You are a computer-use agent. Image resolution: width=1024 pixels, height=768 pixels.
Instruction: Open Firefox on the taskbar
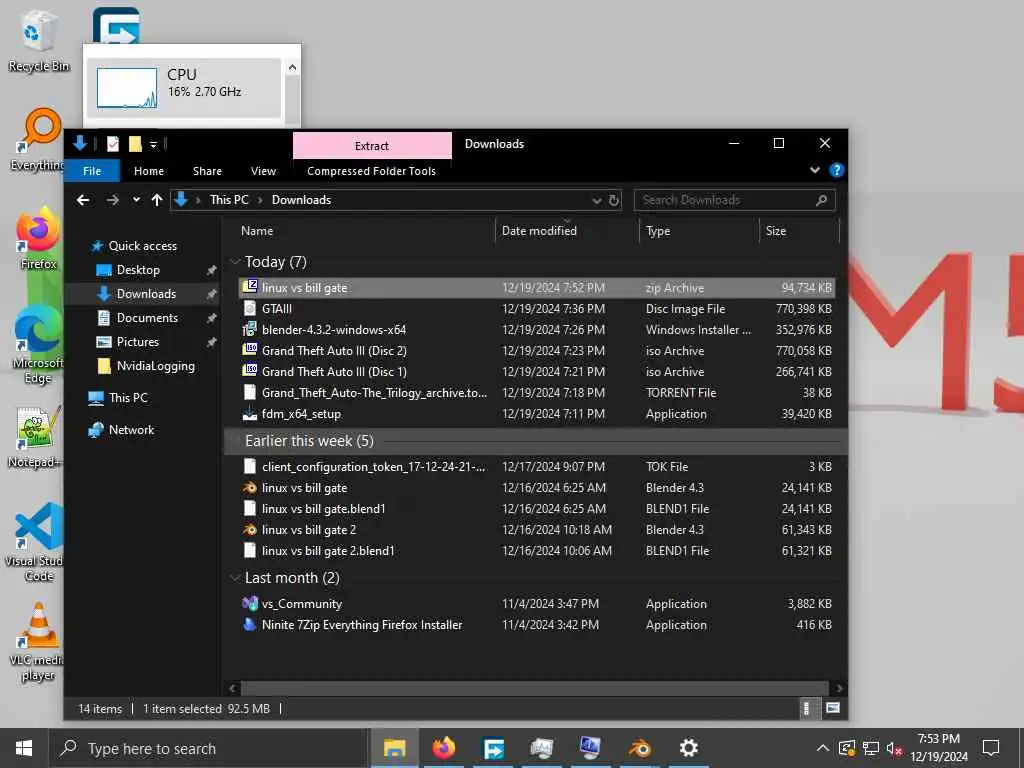click(x=444, y=748)
